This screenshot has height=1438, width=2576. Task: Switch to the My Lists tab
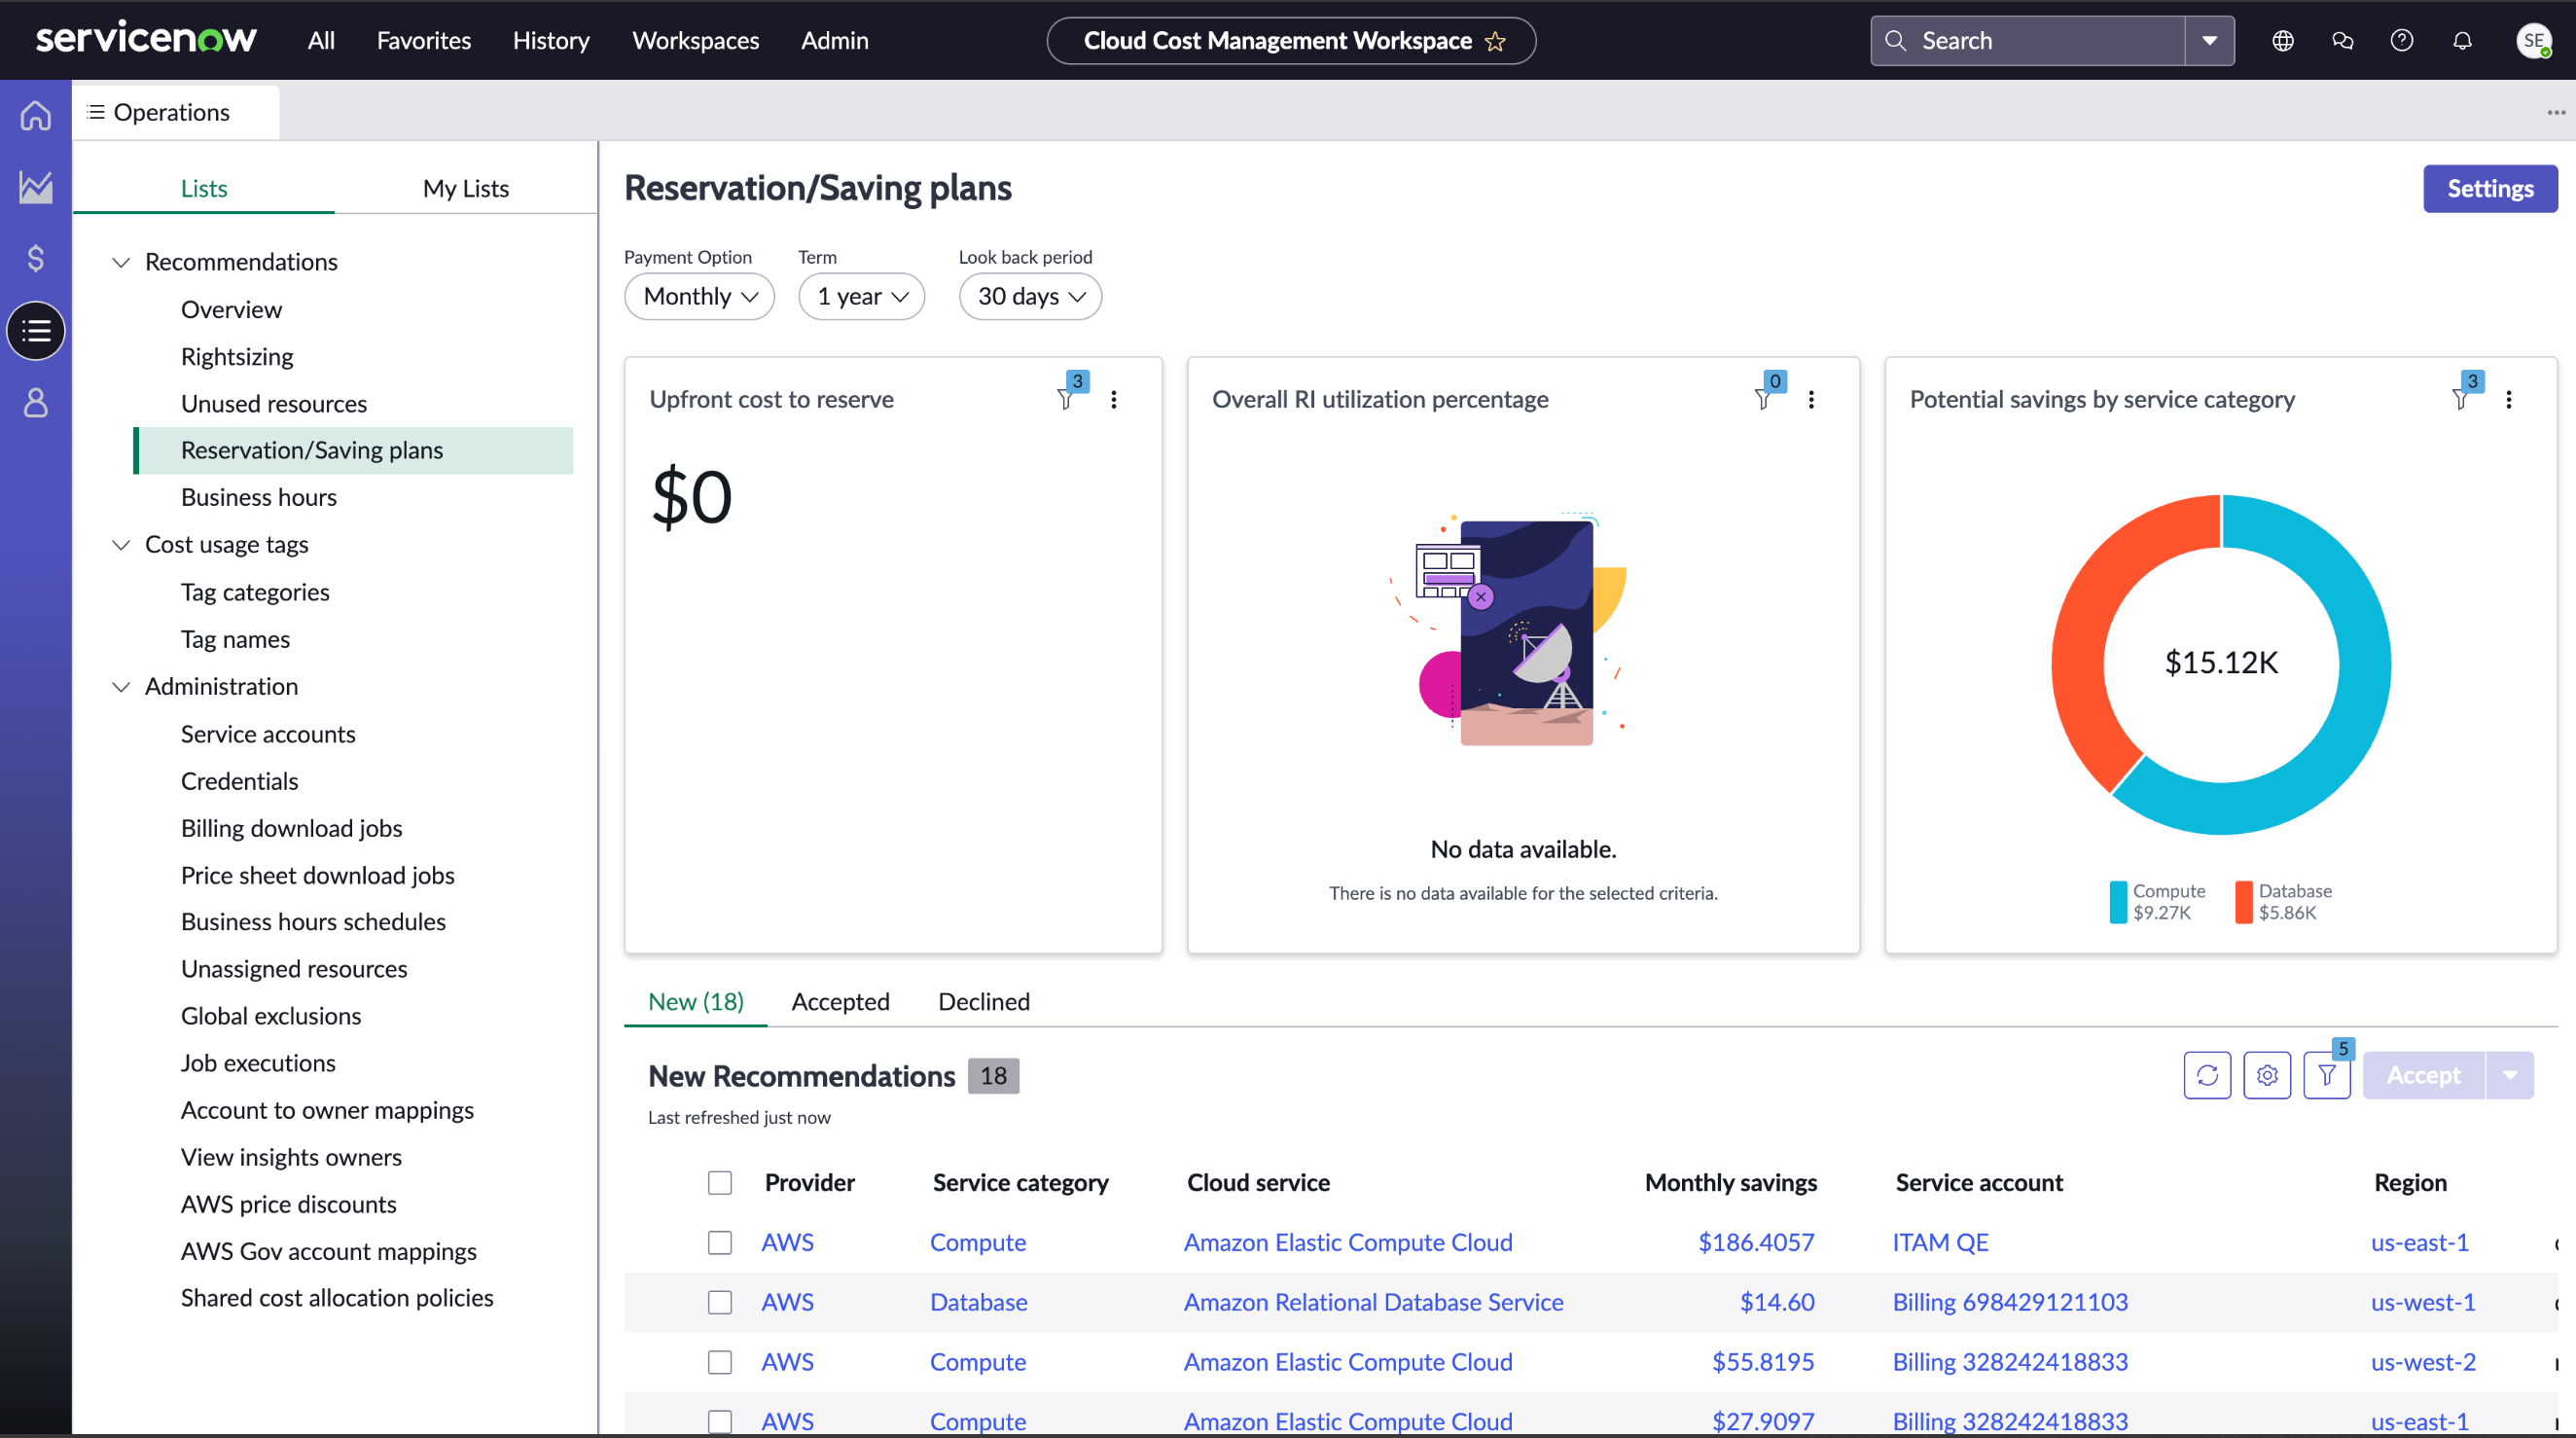point(466,188)
